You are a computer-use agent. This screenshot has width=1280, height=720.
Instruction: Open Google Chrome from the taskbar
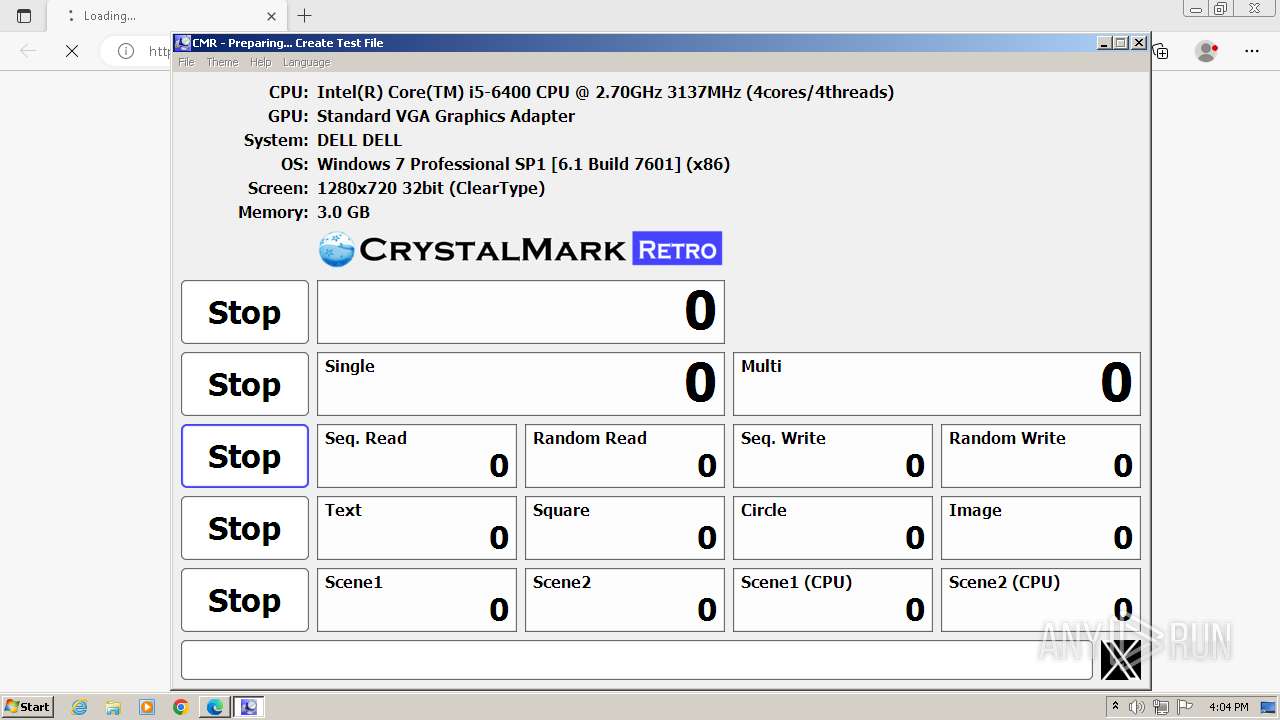click(x=180, y=707)
